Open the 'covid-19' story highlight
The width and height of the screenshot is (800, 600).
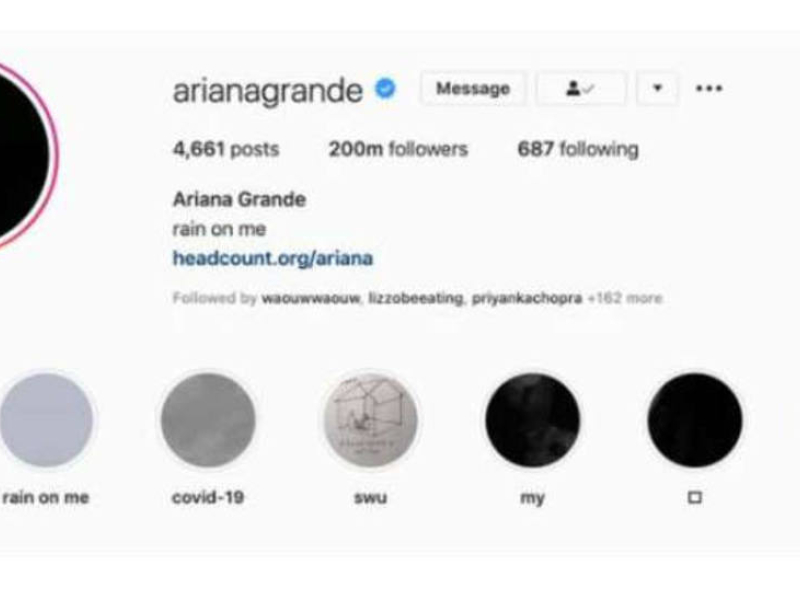coord(208,420)
